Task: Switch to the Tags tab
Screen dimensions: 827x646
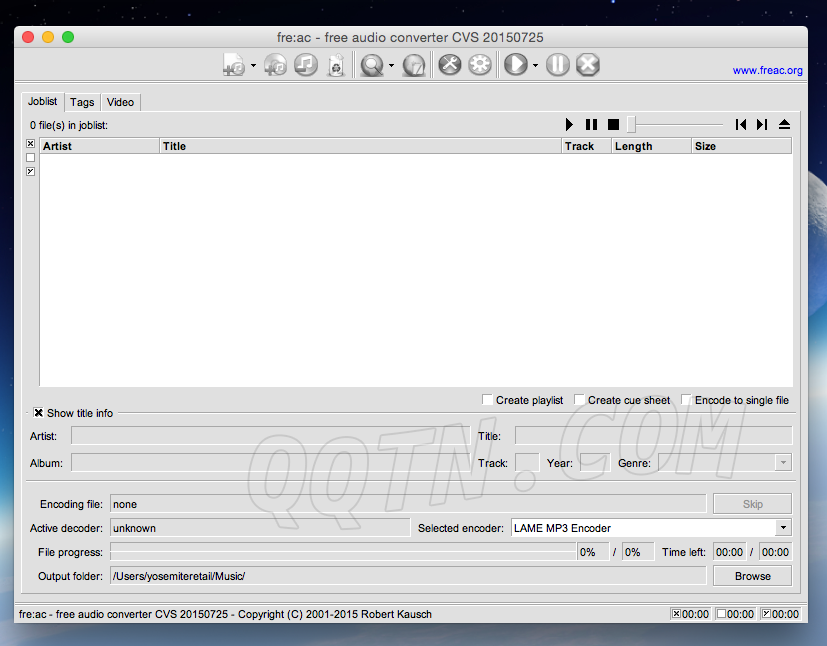Action: coord(82,102)
